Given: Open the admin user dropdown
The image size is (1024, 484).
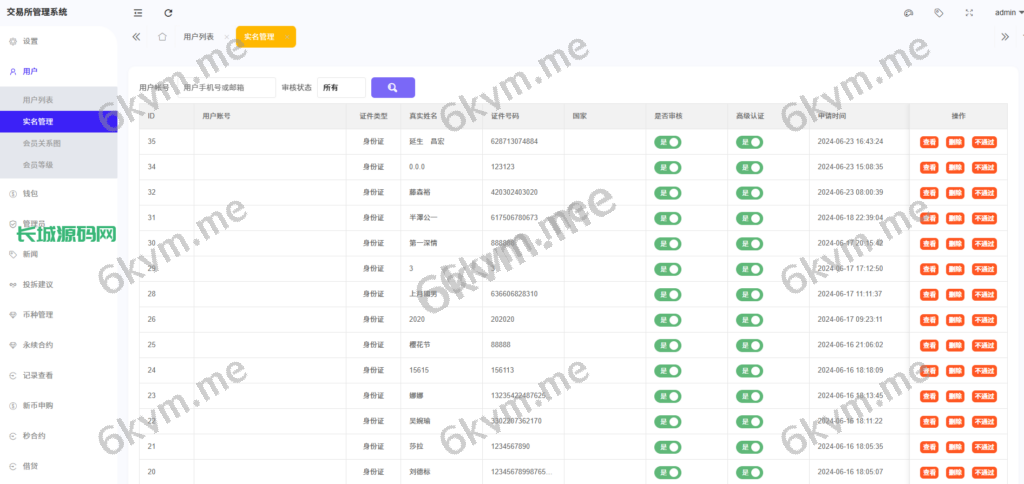Looking at the screenshot, I should coord(1009,12).
